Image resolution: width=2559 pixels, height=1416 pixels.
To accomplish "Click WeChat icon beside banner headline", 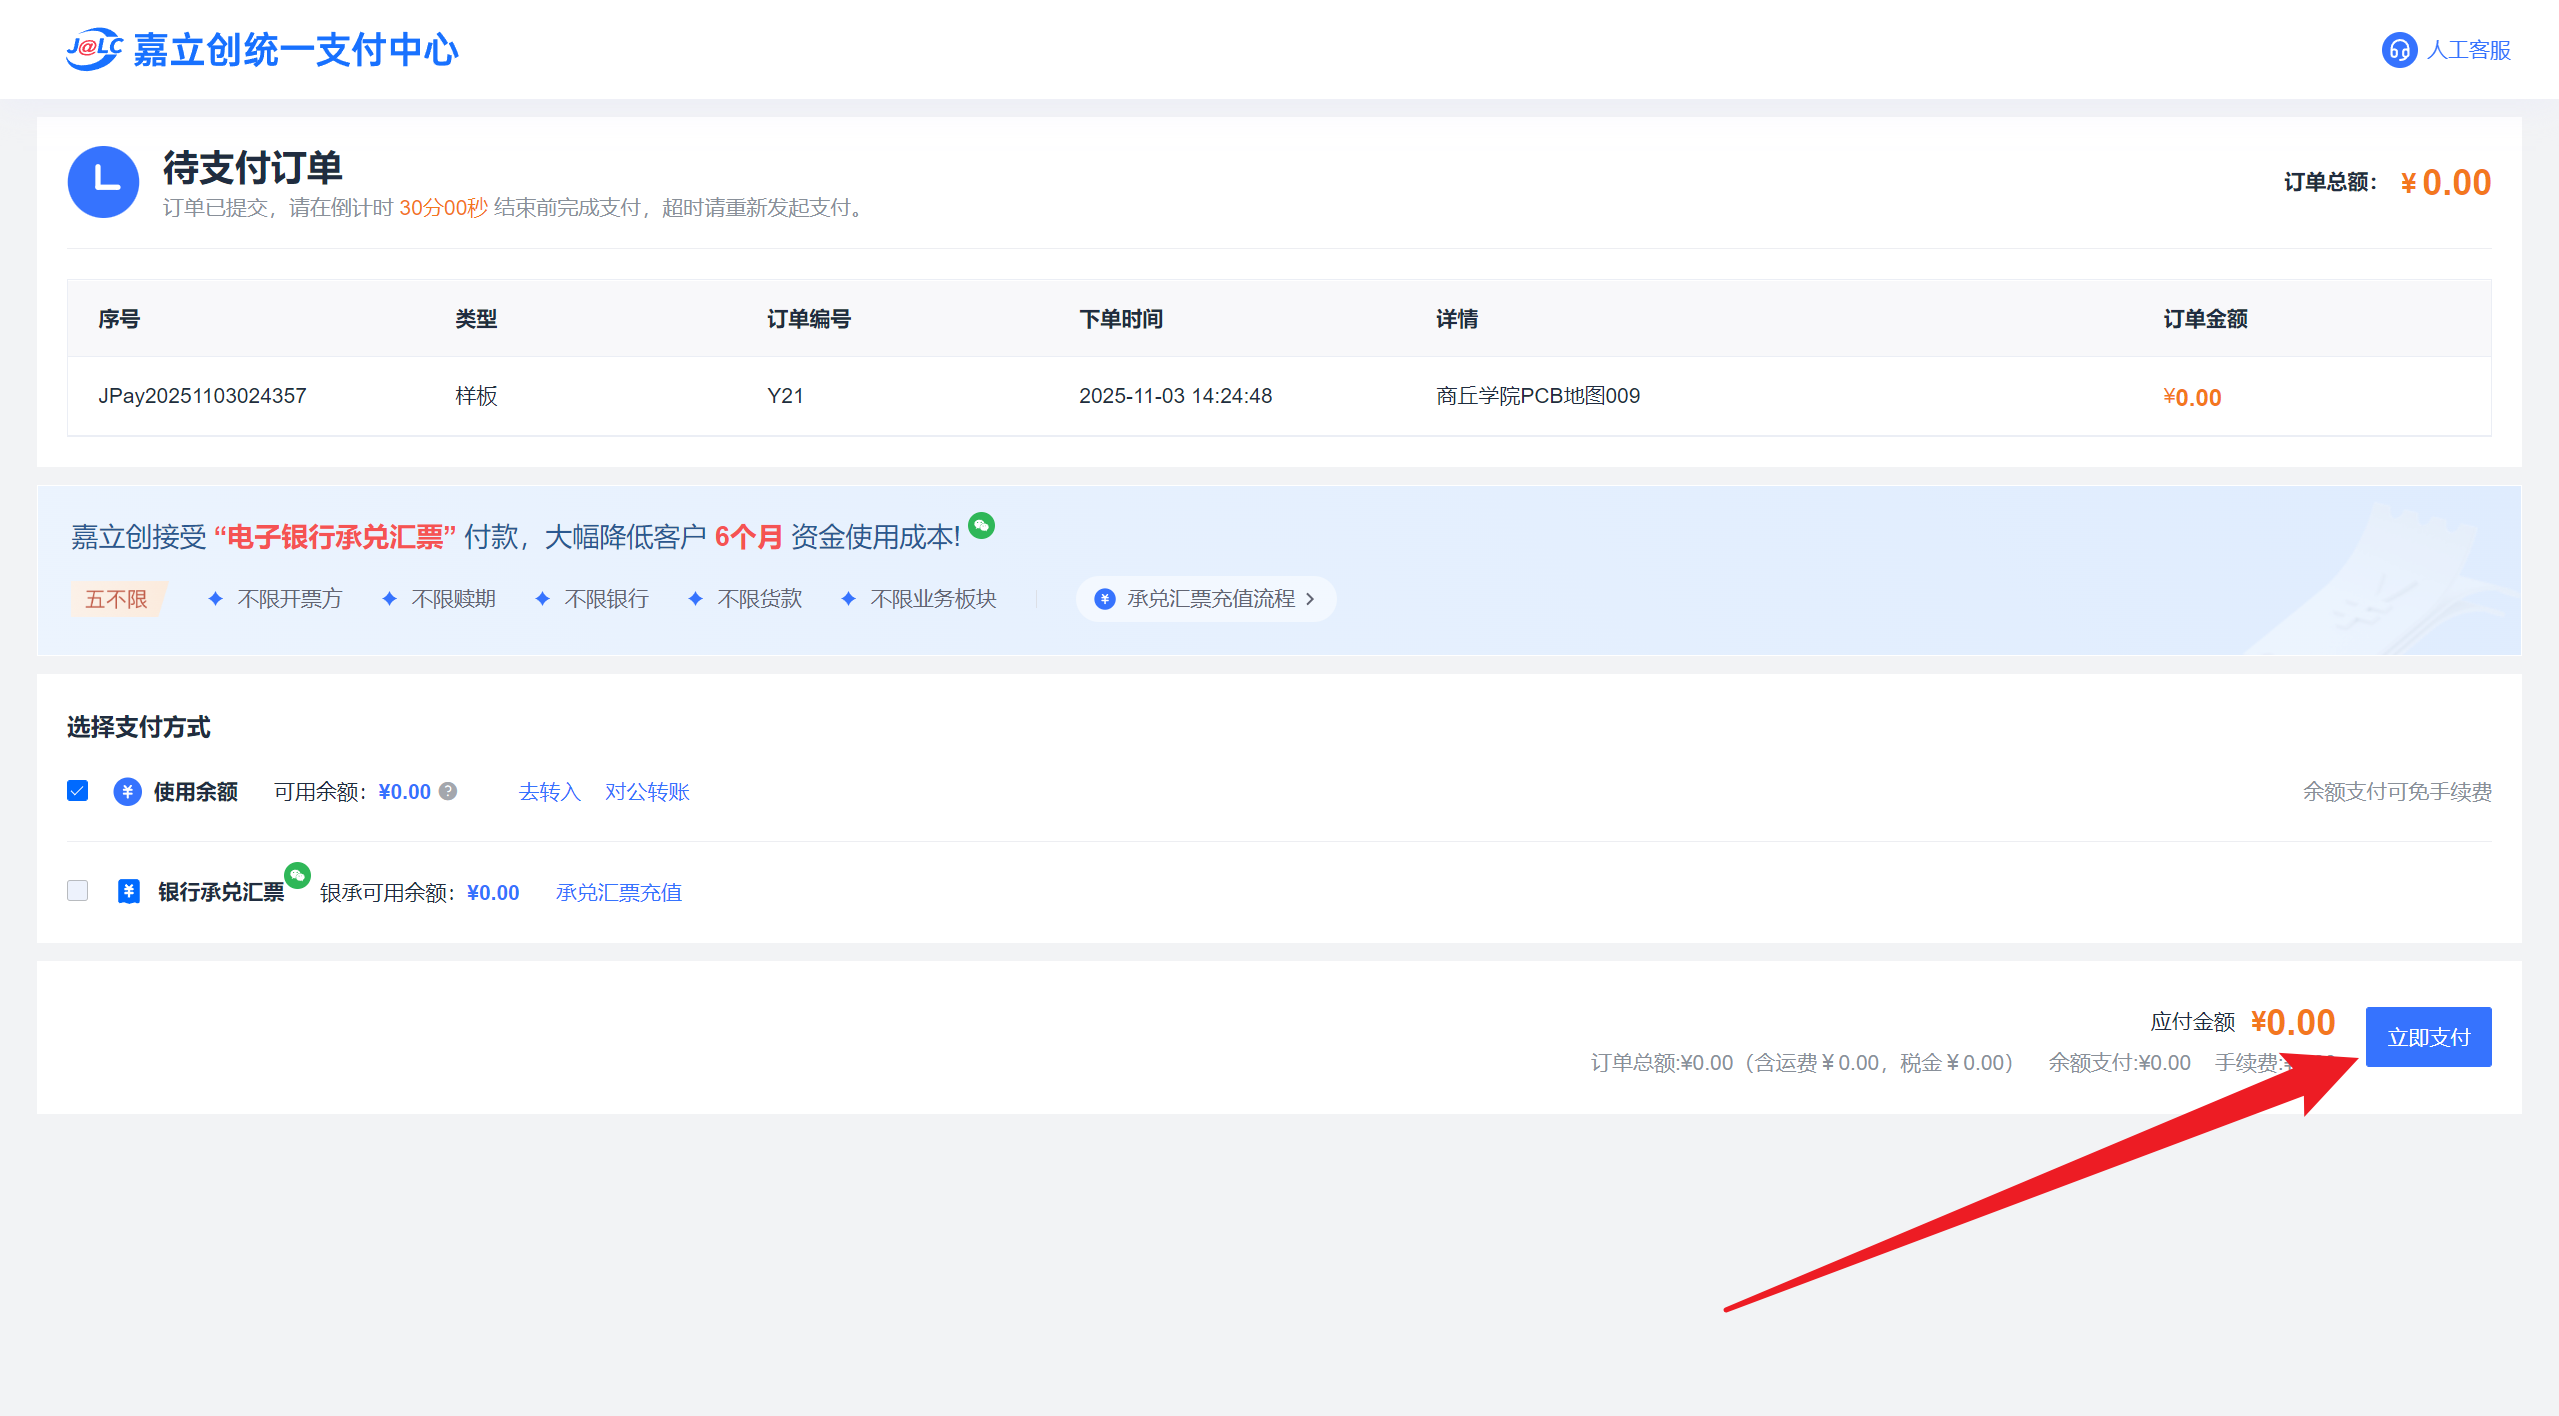I will tap(982, 525).
